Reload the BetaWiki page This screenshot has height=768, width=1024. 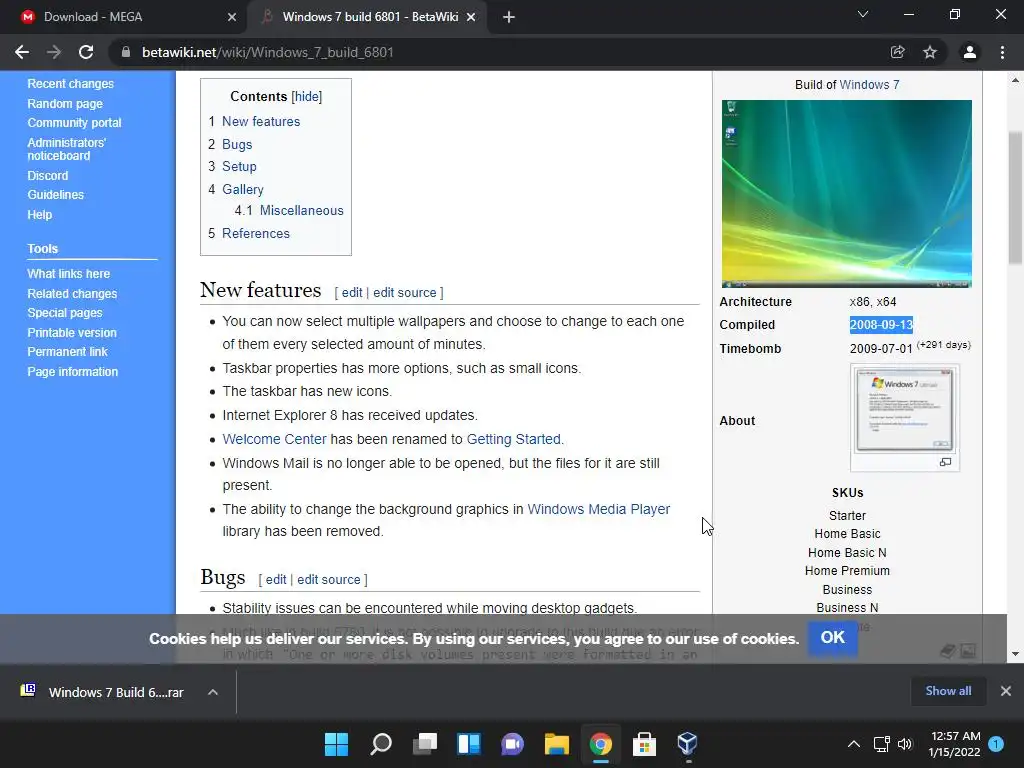click(x=86, y=52)
